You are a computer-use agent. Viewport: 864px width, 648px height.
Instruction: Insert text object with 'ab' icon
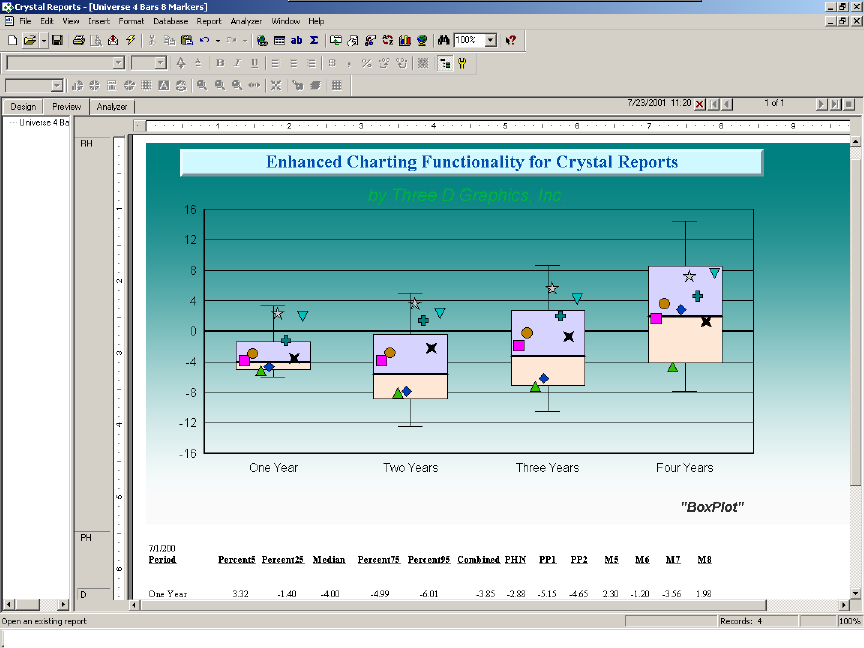point(296,40)
